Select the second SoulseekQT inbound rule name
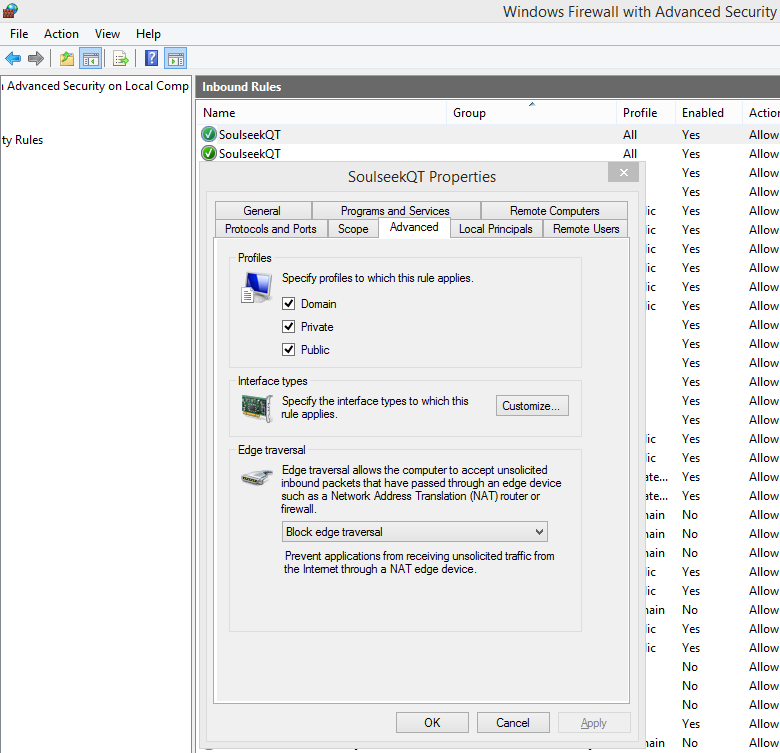The width and height of the screenshot is (780, 753). coord(250,154)
